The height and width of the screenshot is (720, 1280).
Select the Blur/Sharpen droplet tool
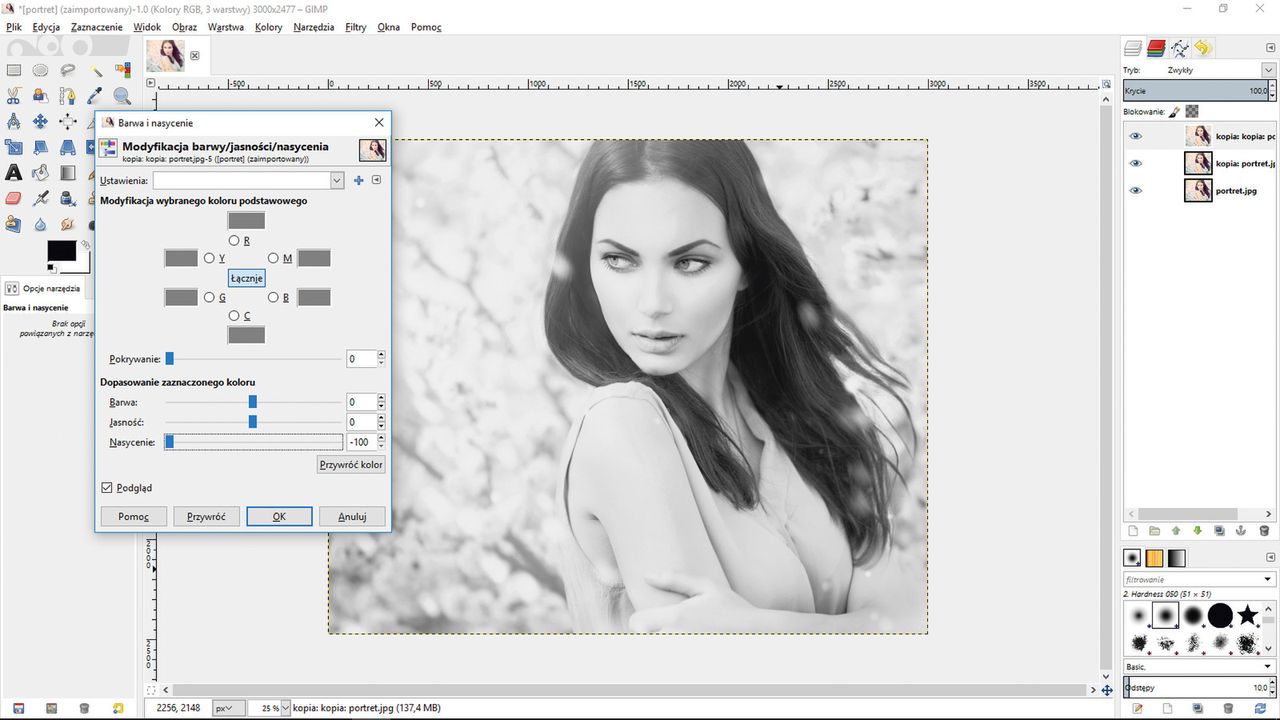[40, 224]
